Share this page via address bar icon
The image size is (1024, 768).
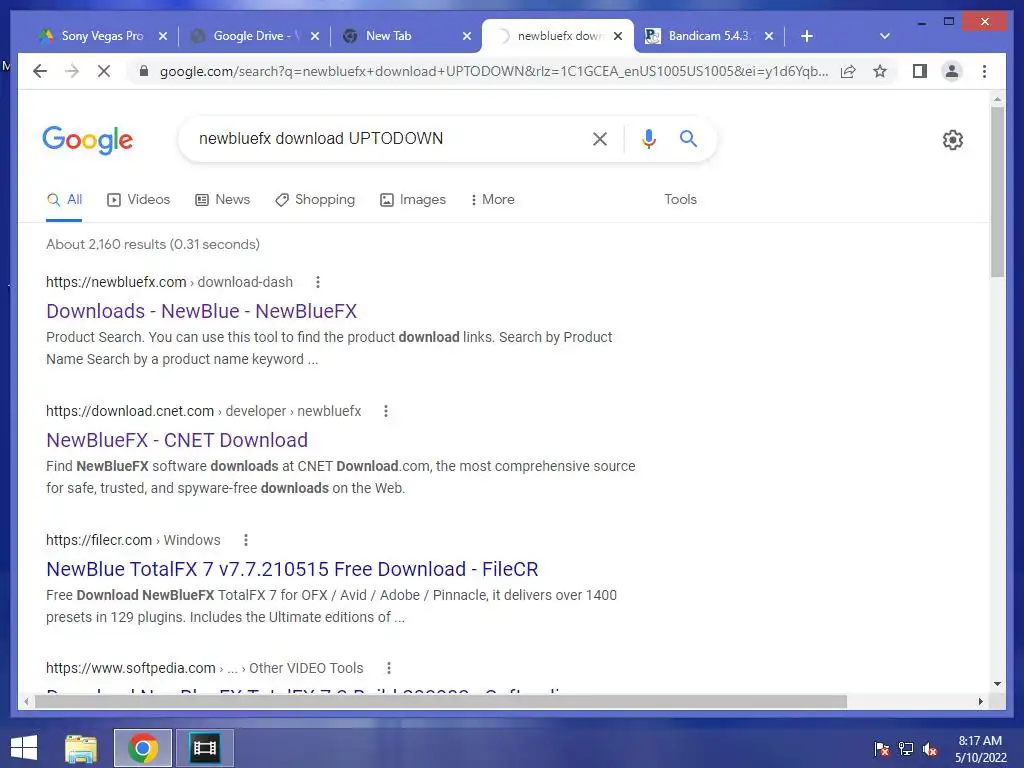click(x=848, y=71)
